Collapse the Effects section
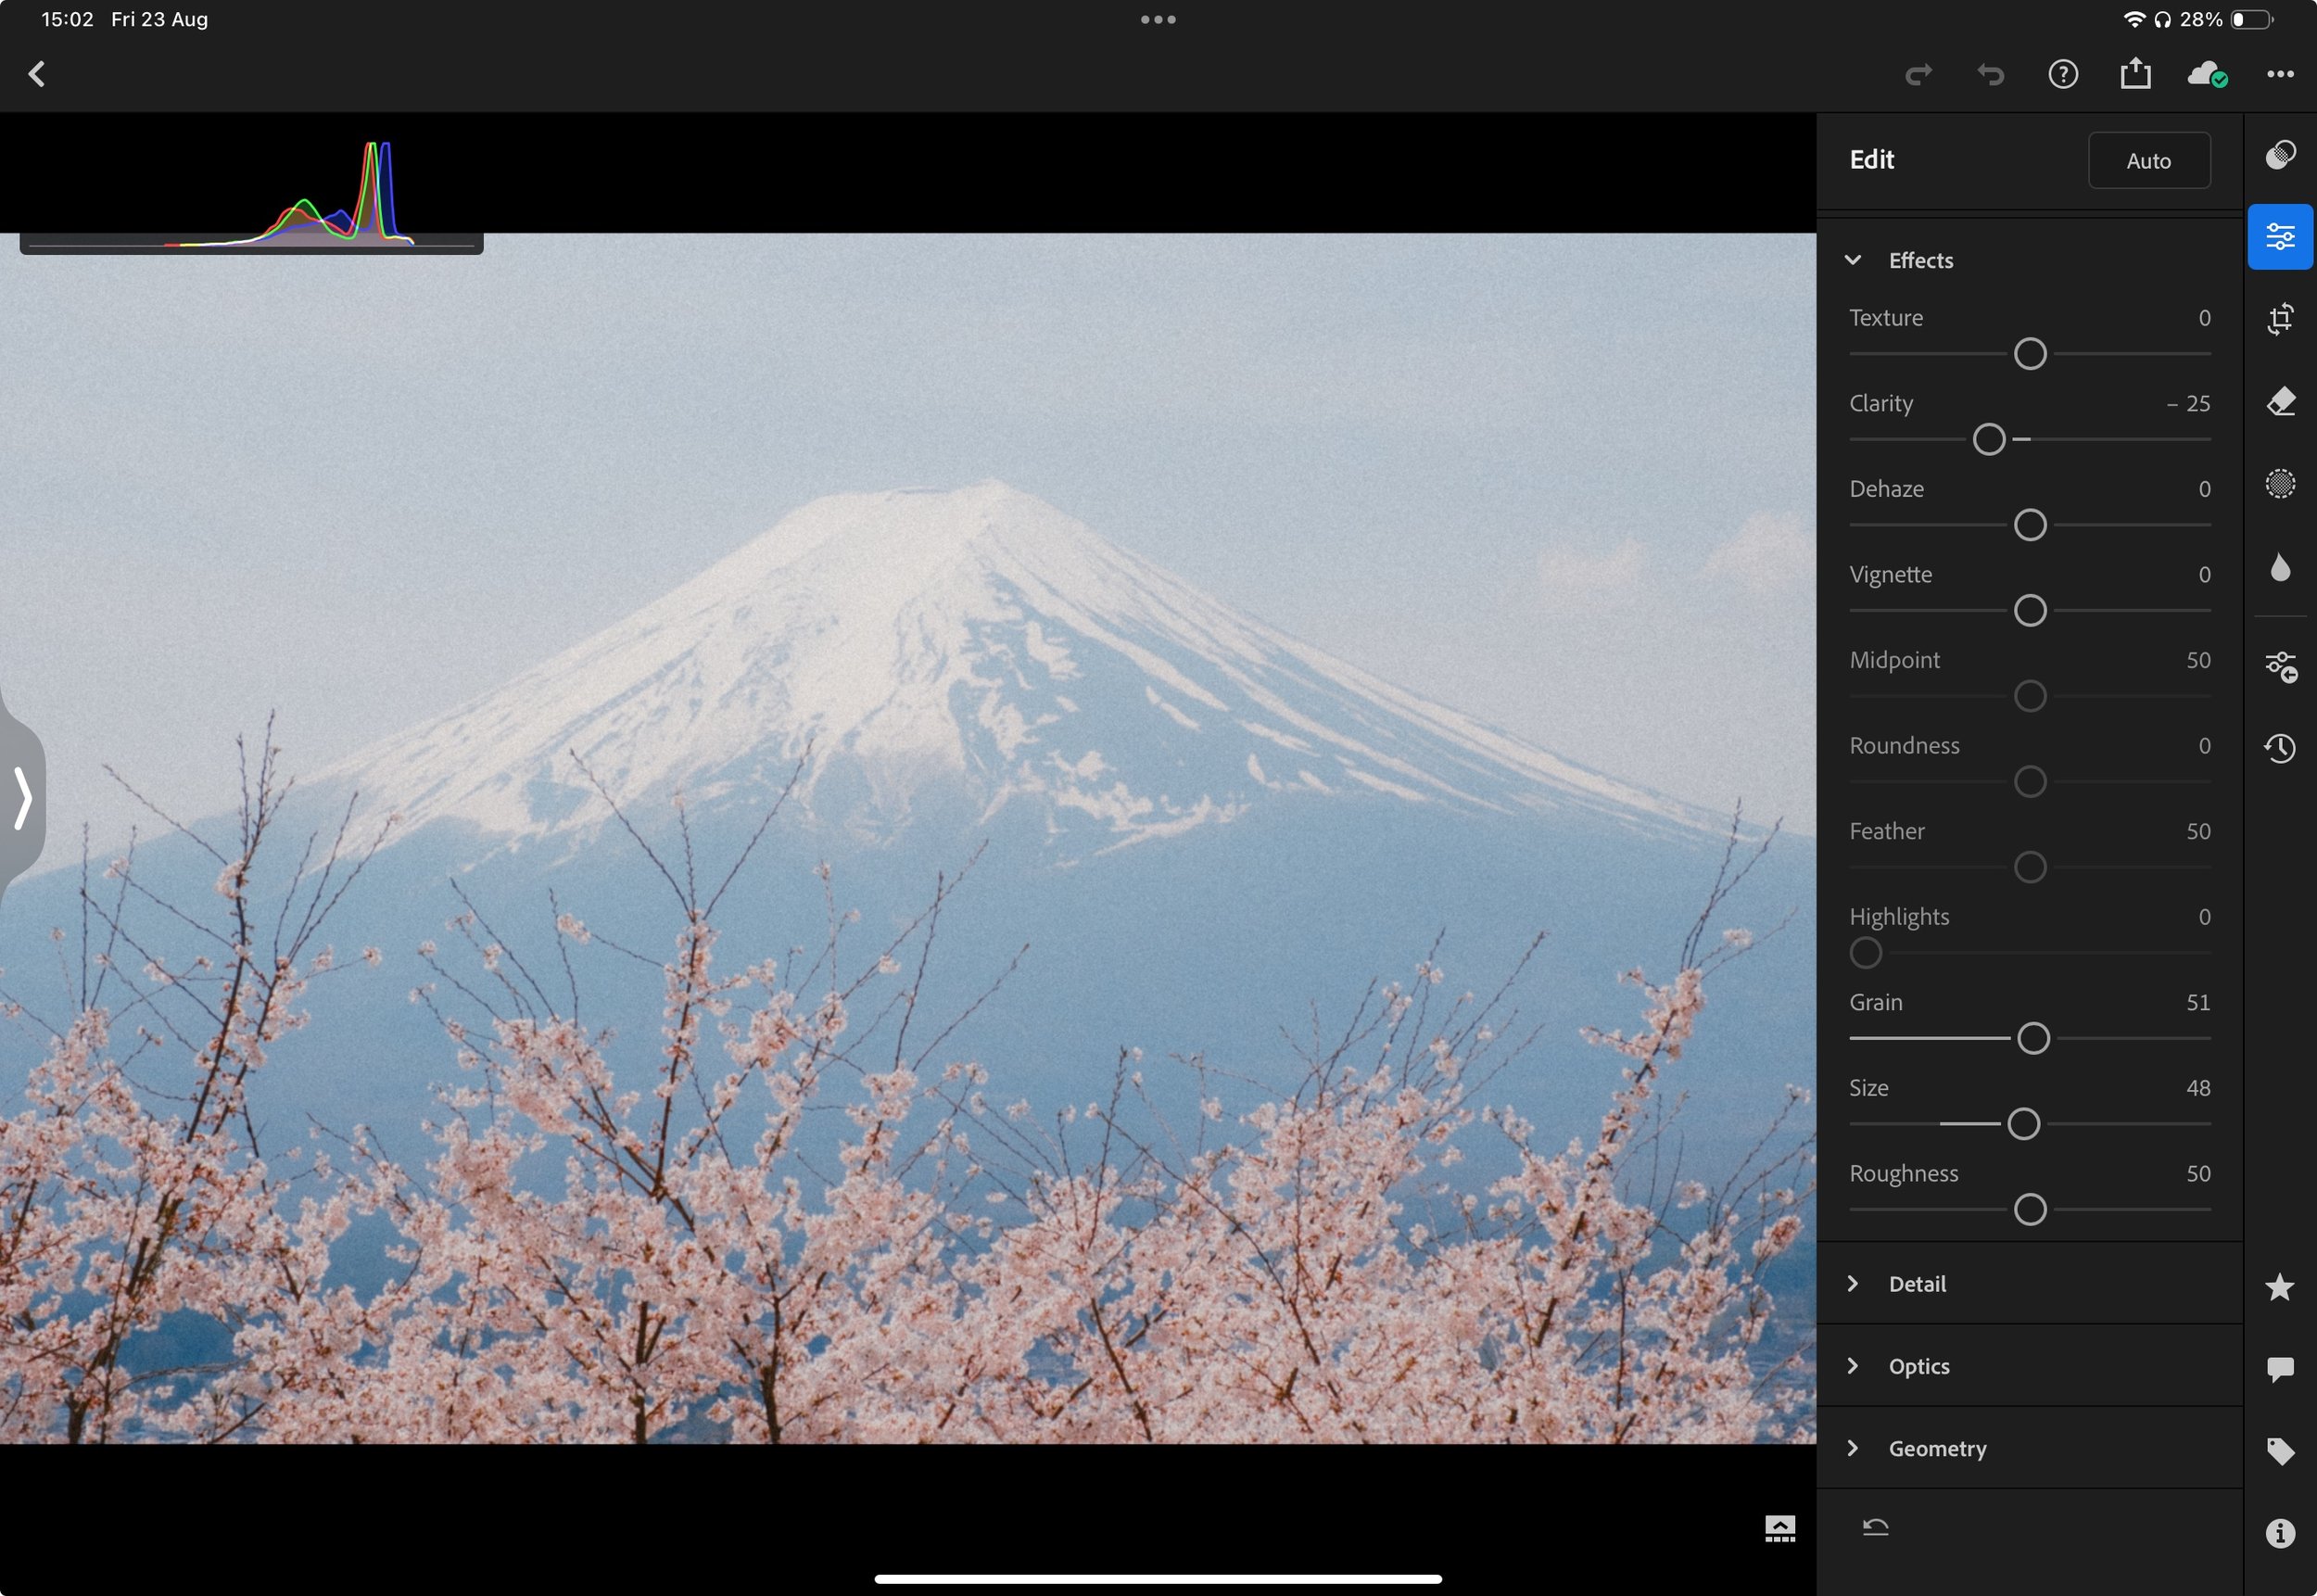2317x1596 pixels. (x=1852, y=260)
